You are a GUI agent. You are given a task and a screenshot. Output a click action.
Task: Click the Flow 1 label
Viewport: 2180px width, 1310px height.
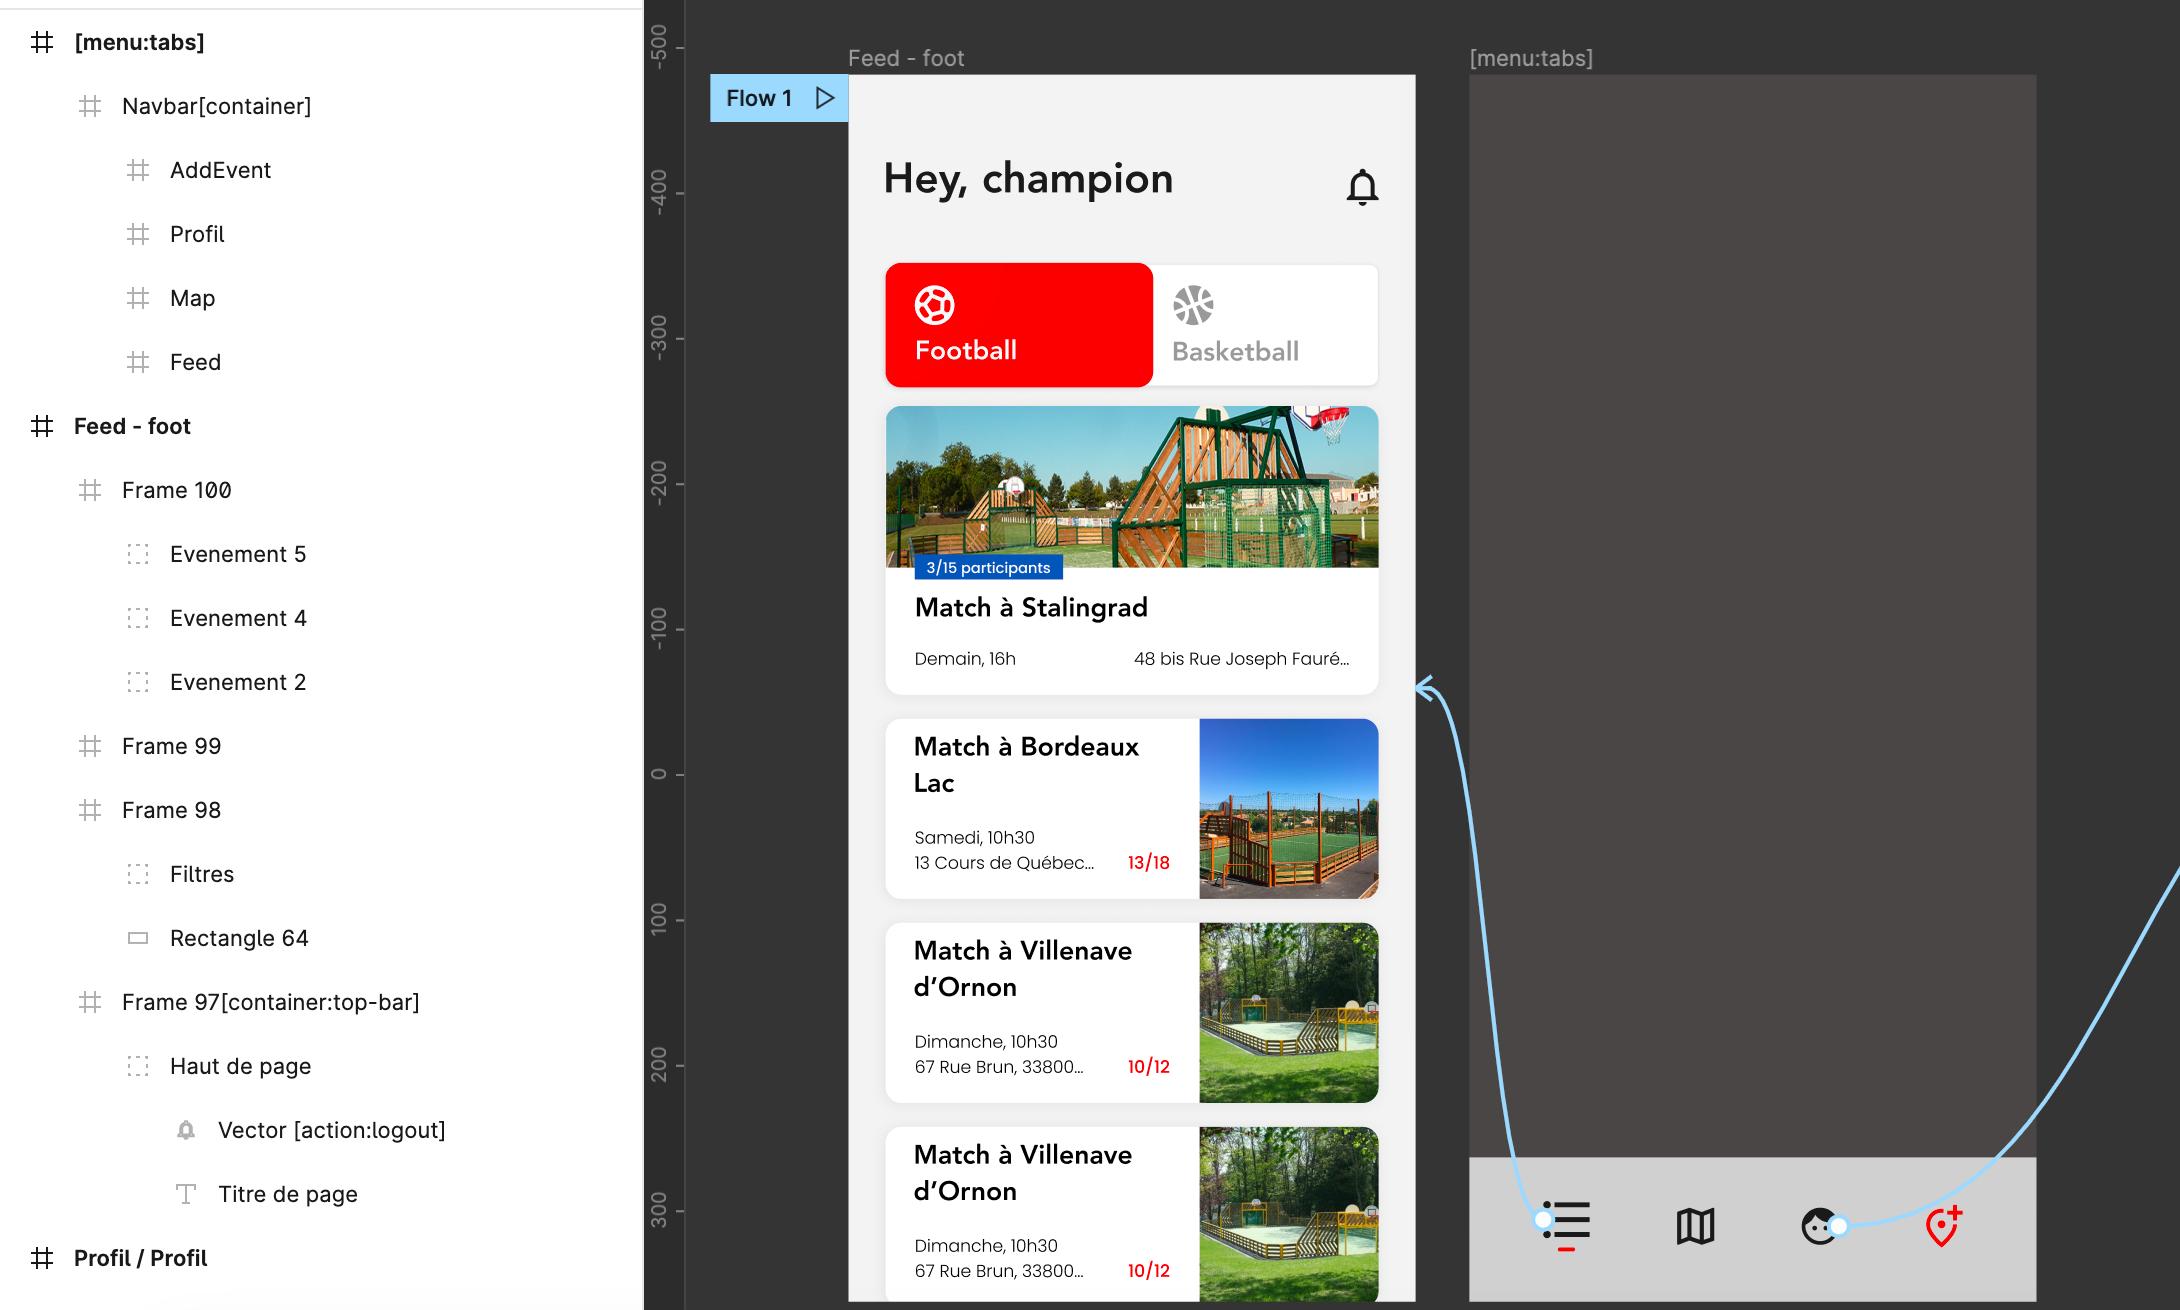[759, 98]
